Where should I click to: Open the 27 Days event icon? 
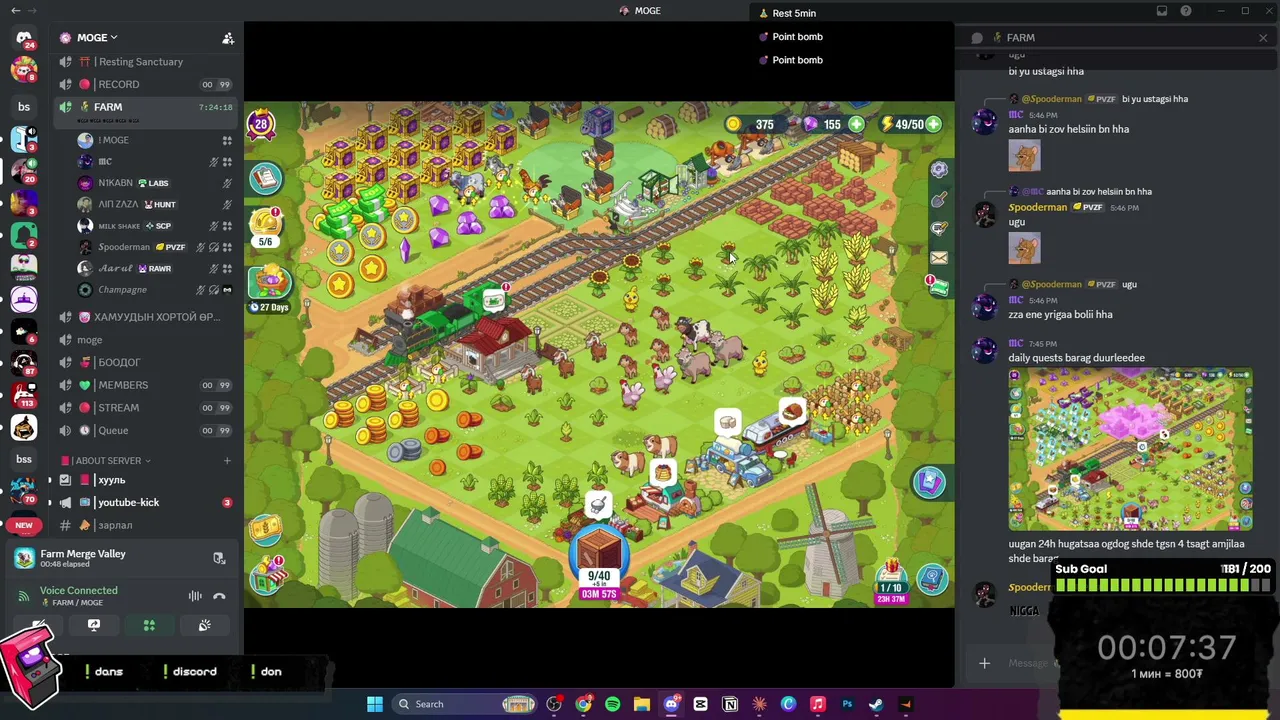268,288
